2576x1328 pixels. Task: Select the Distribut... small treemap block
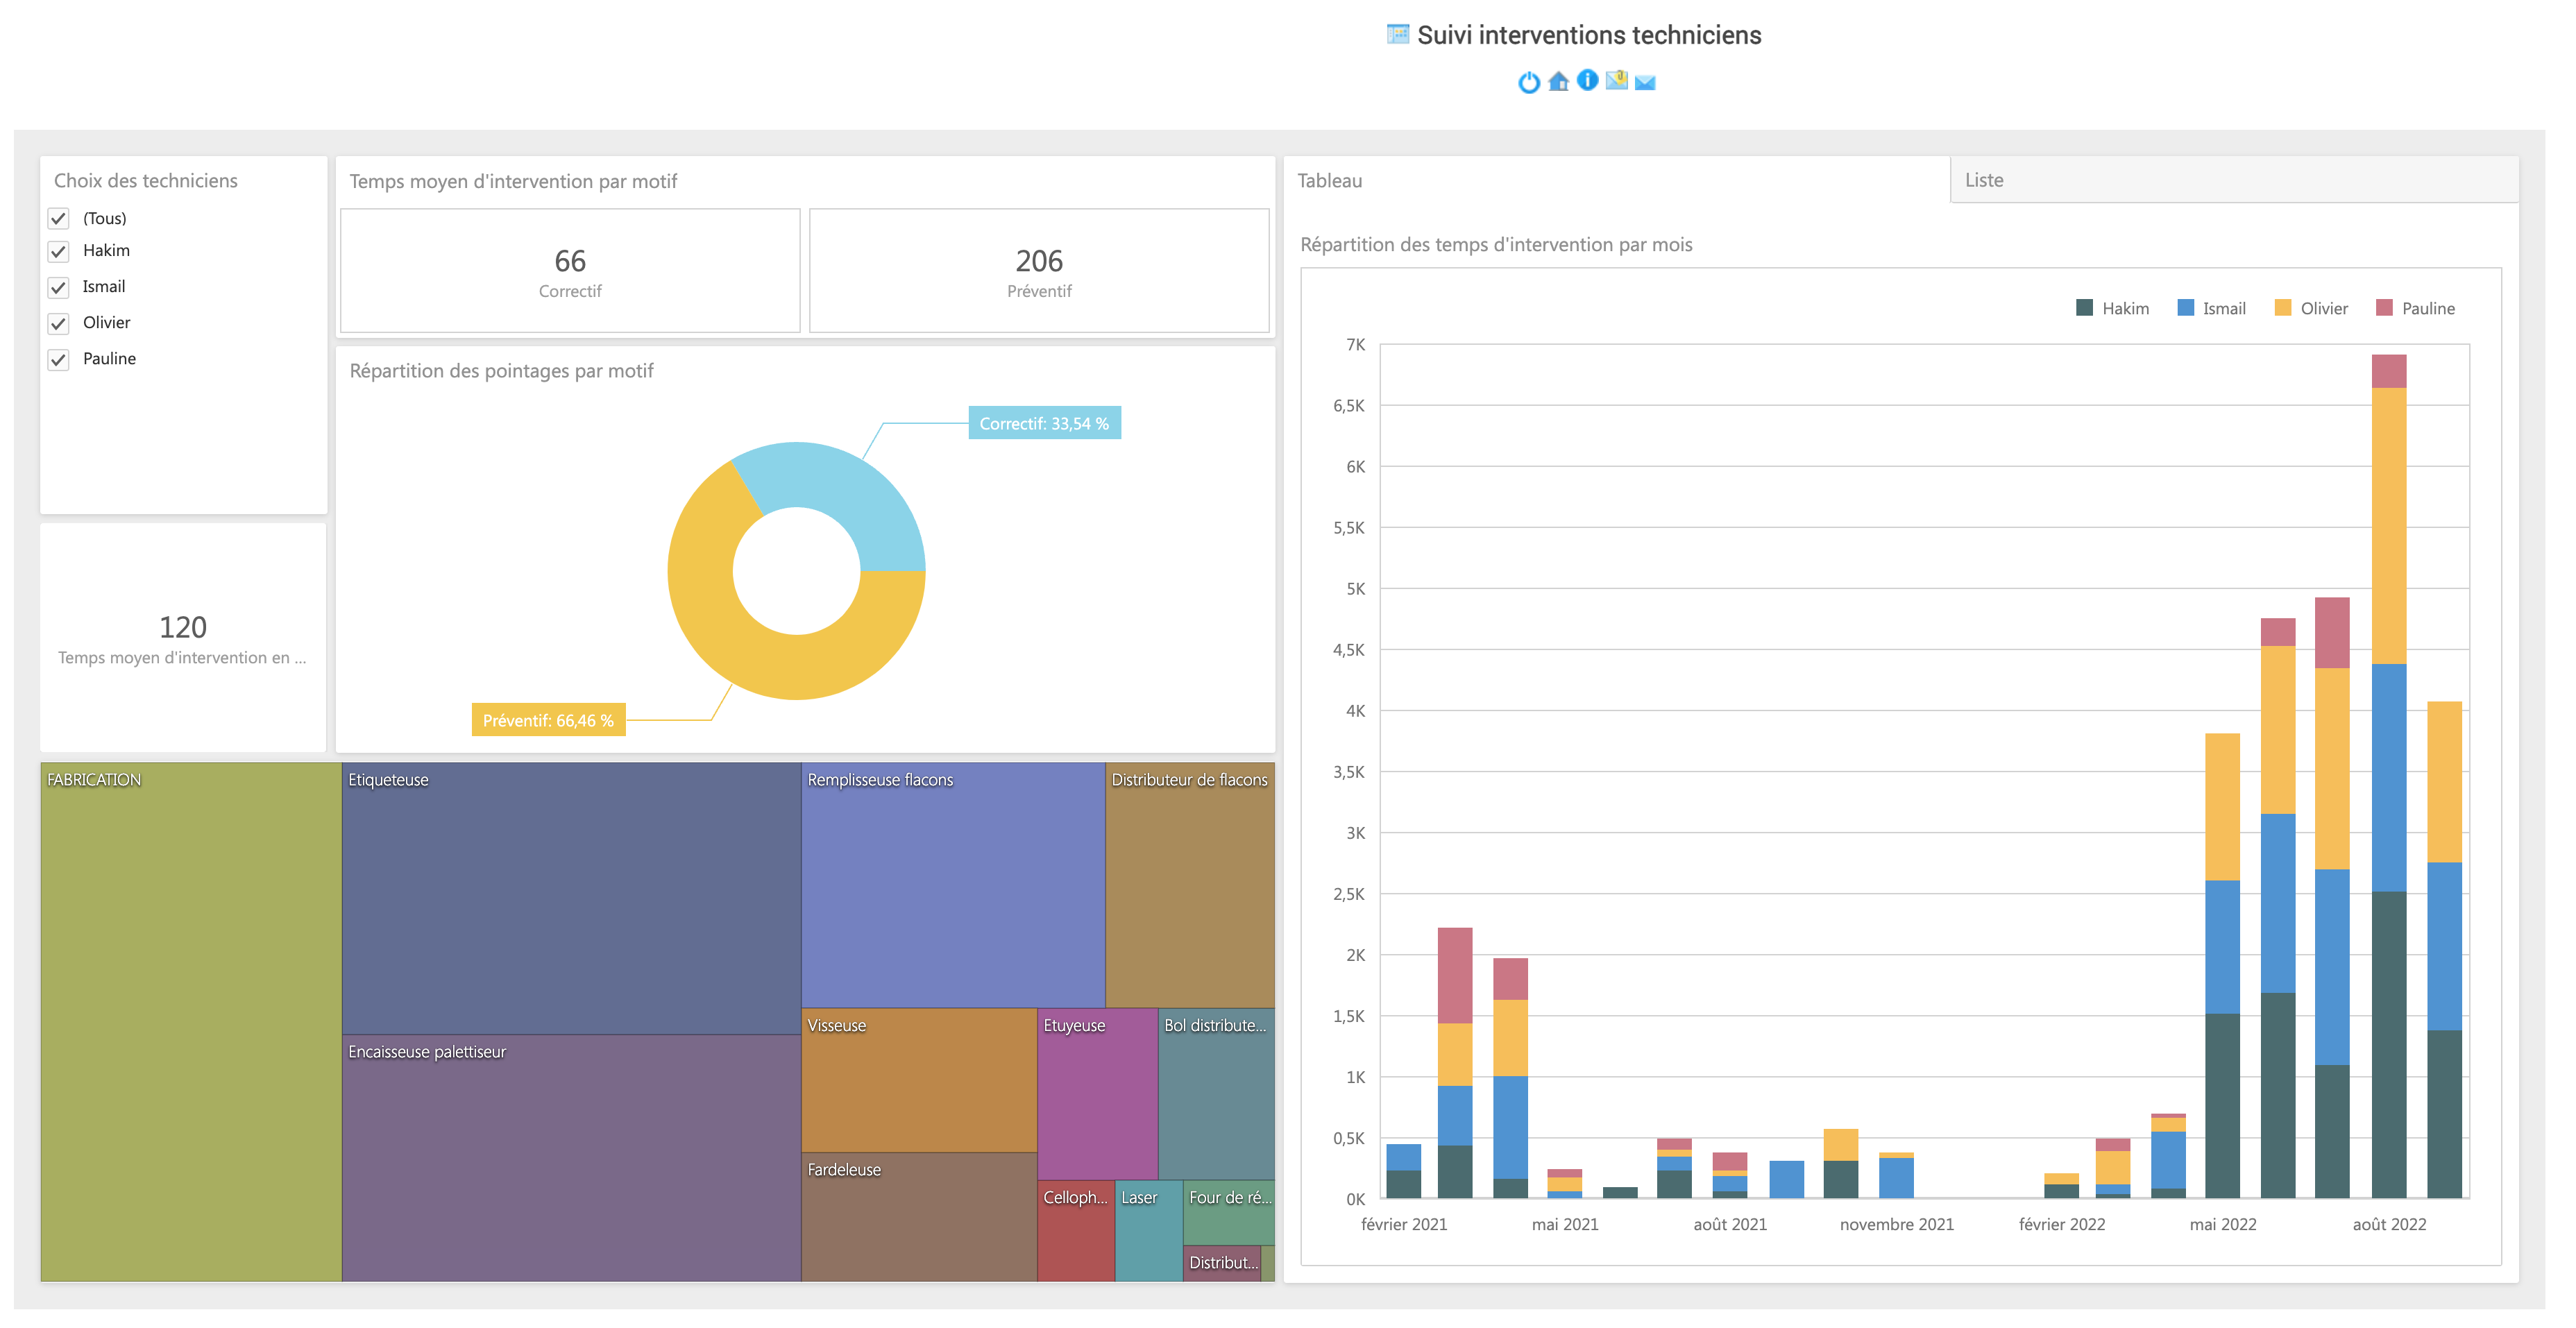tap(1222, 1263)
